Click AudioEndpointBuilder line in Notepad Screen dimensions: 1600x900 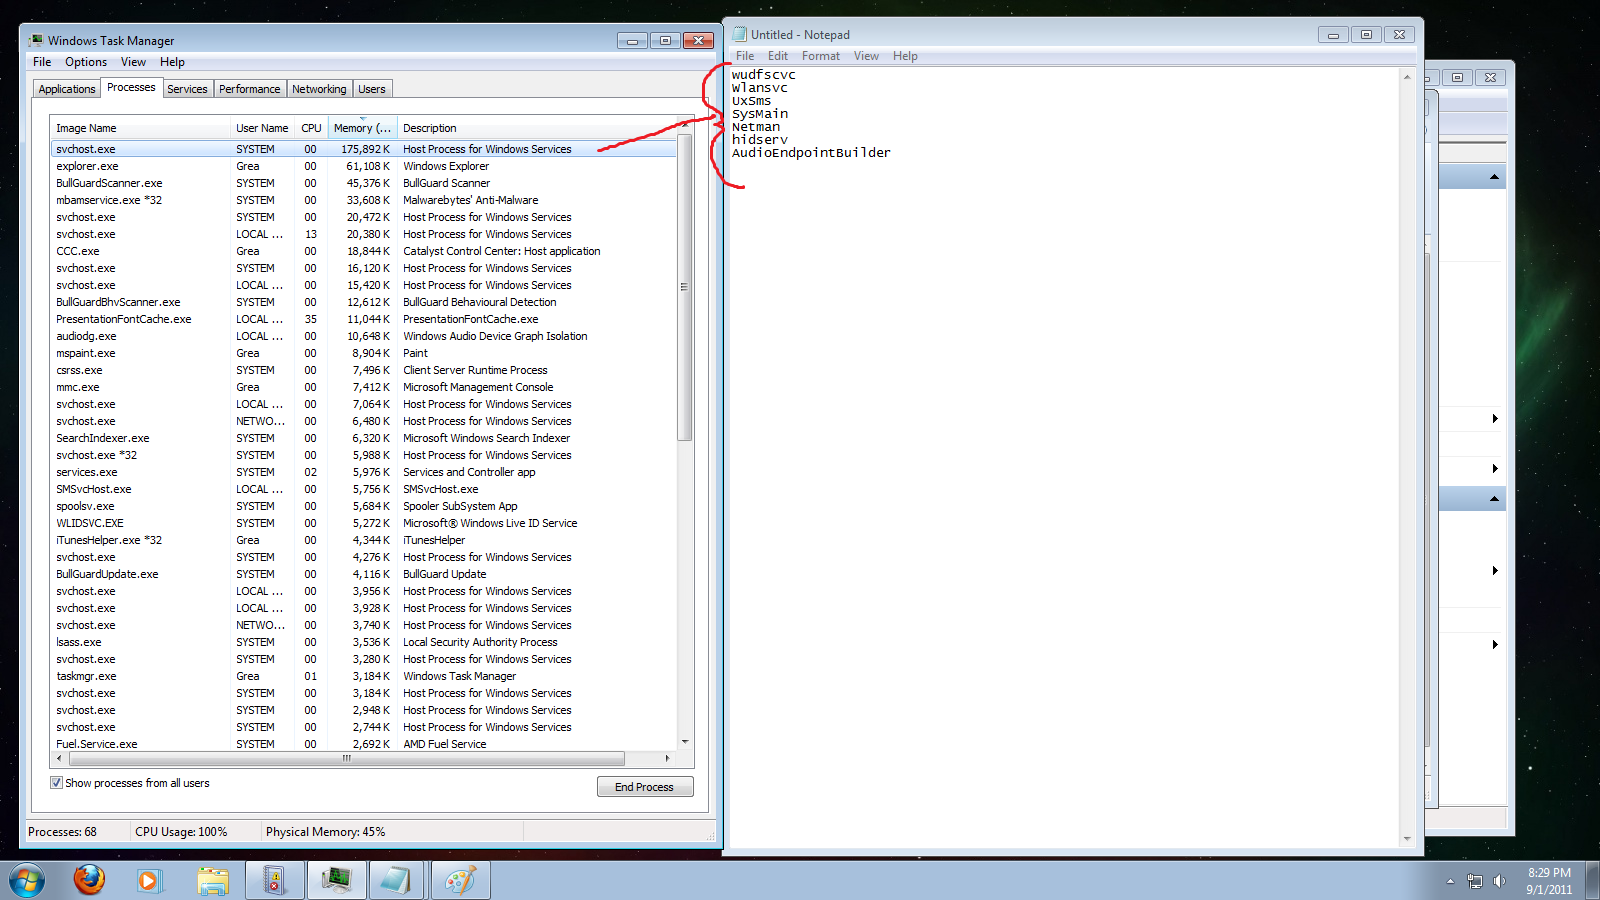[811, 153]
